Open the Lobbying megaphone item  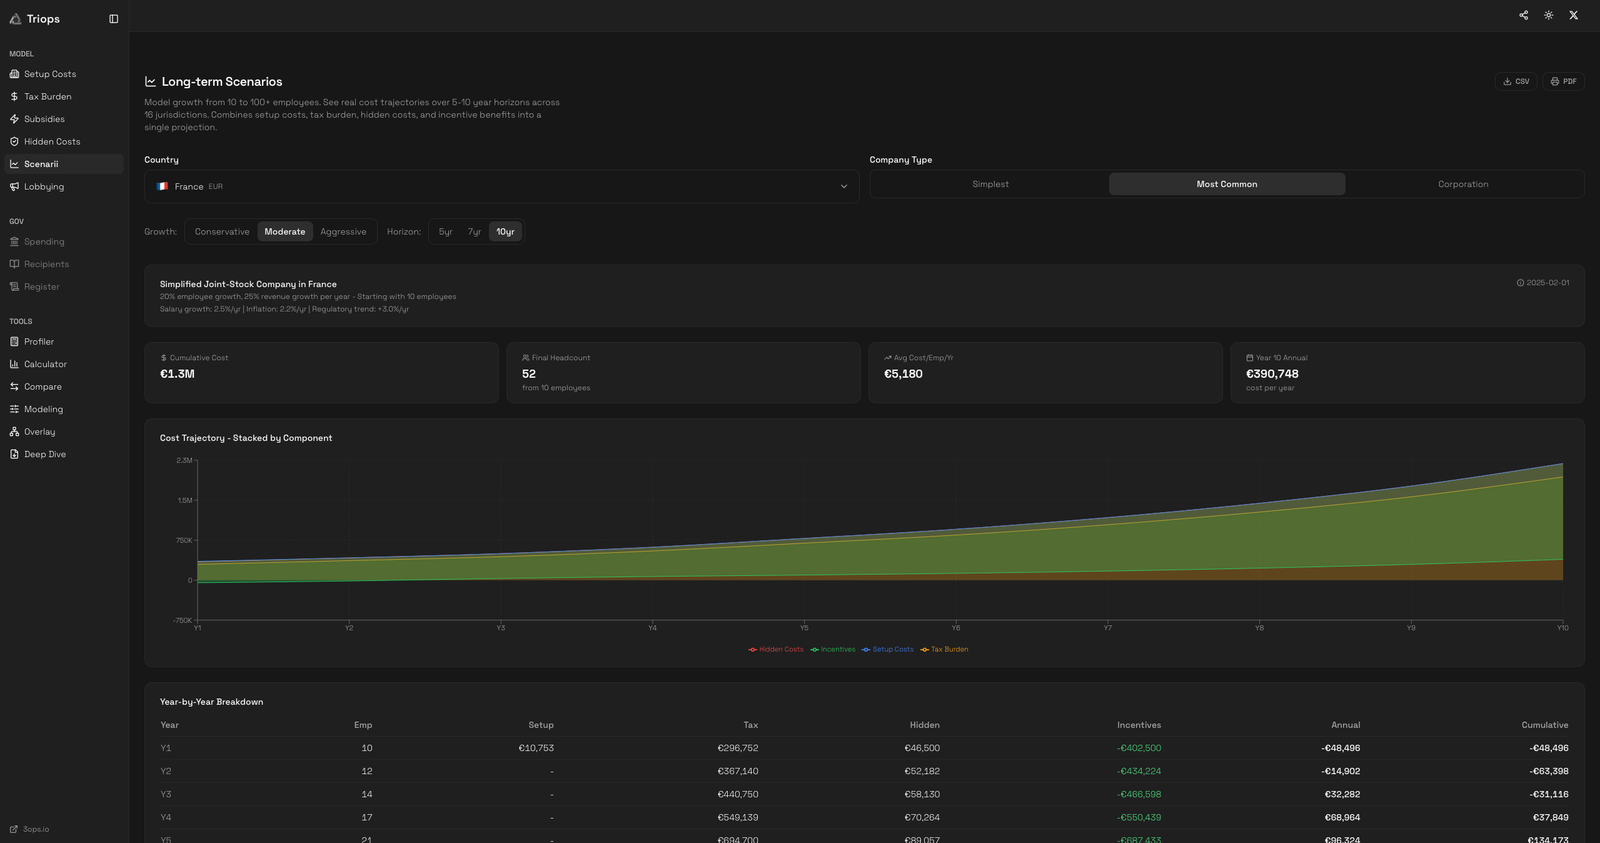(44, 187)
